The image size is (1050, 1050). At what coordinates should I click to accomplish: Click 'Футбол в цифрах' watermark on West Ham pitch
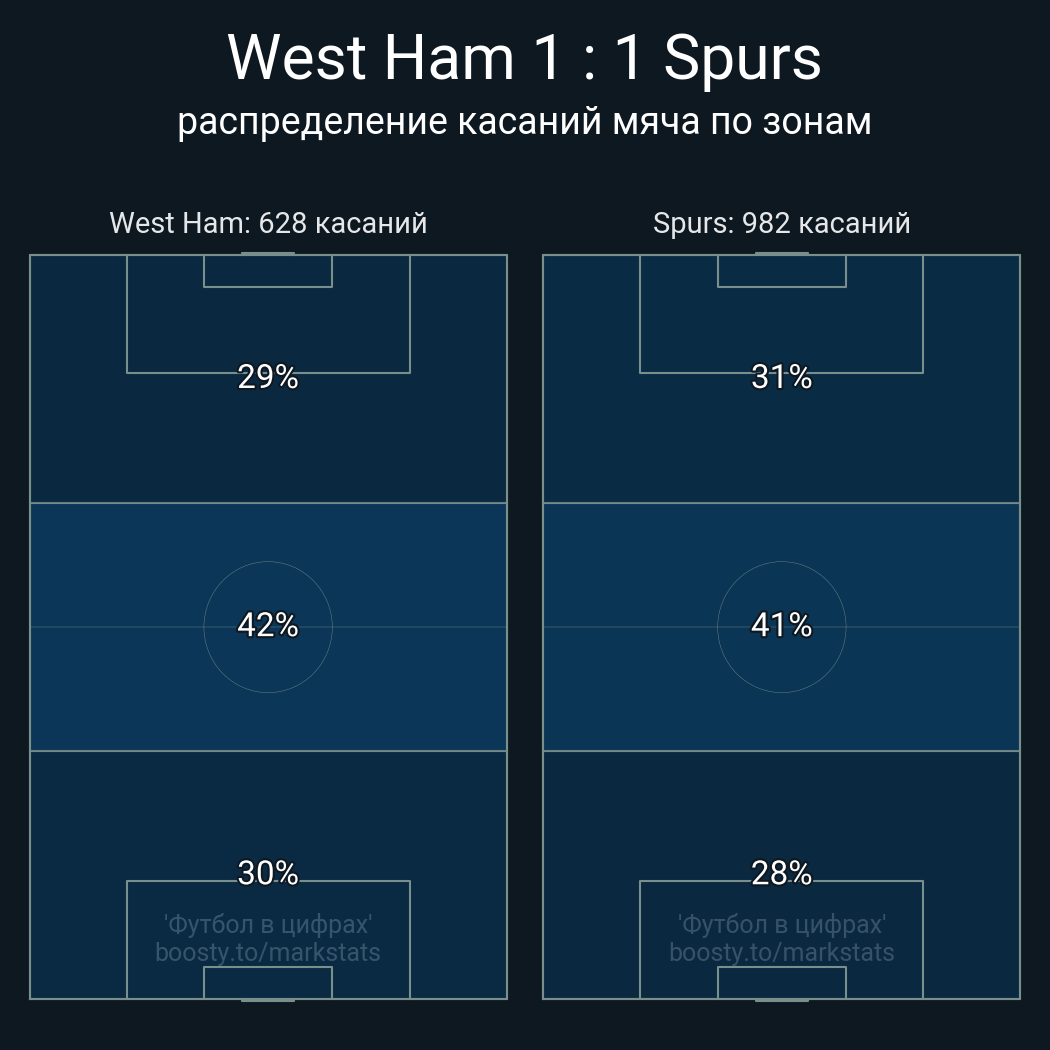pos(268,924)
